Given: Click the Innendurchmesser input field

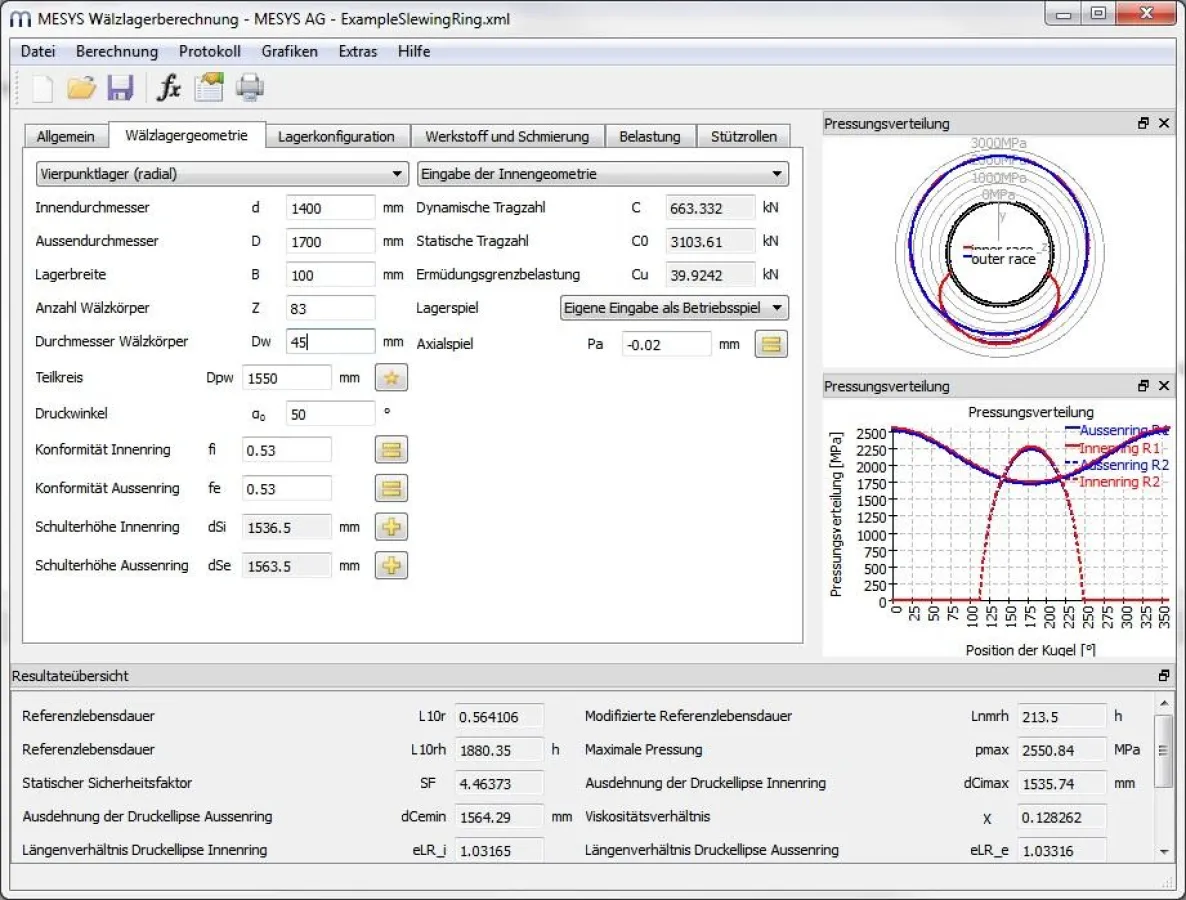Looking at the screenshot, I should [330, 208].
